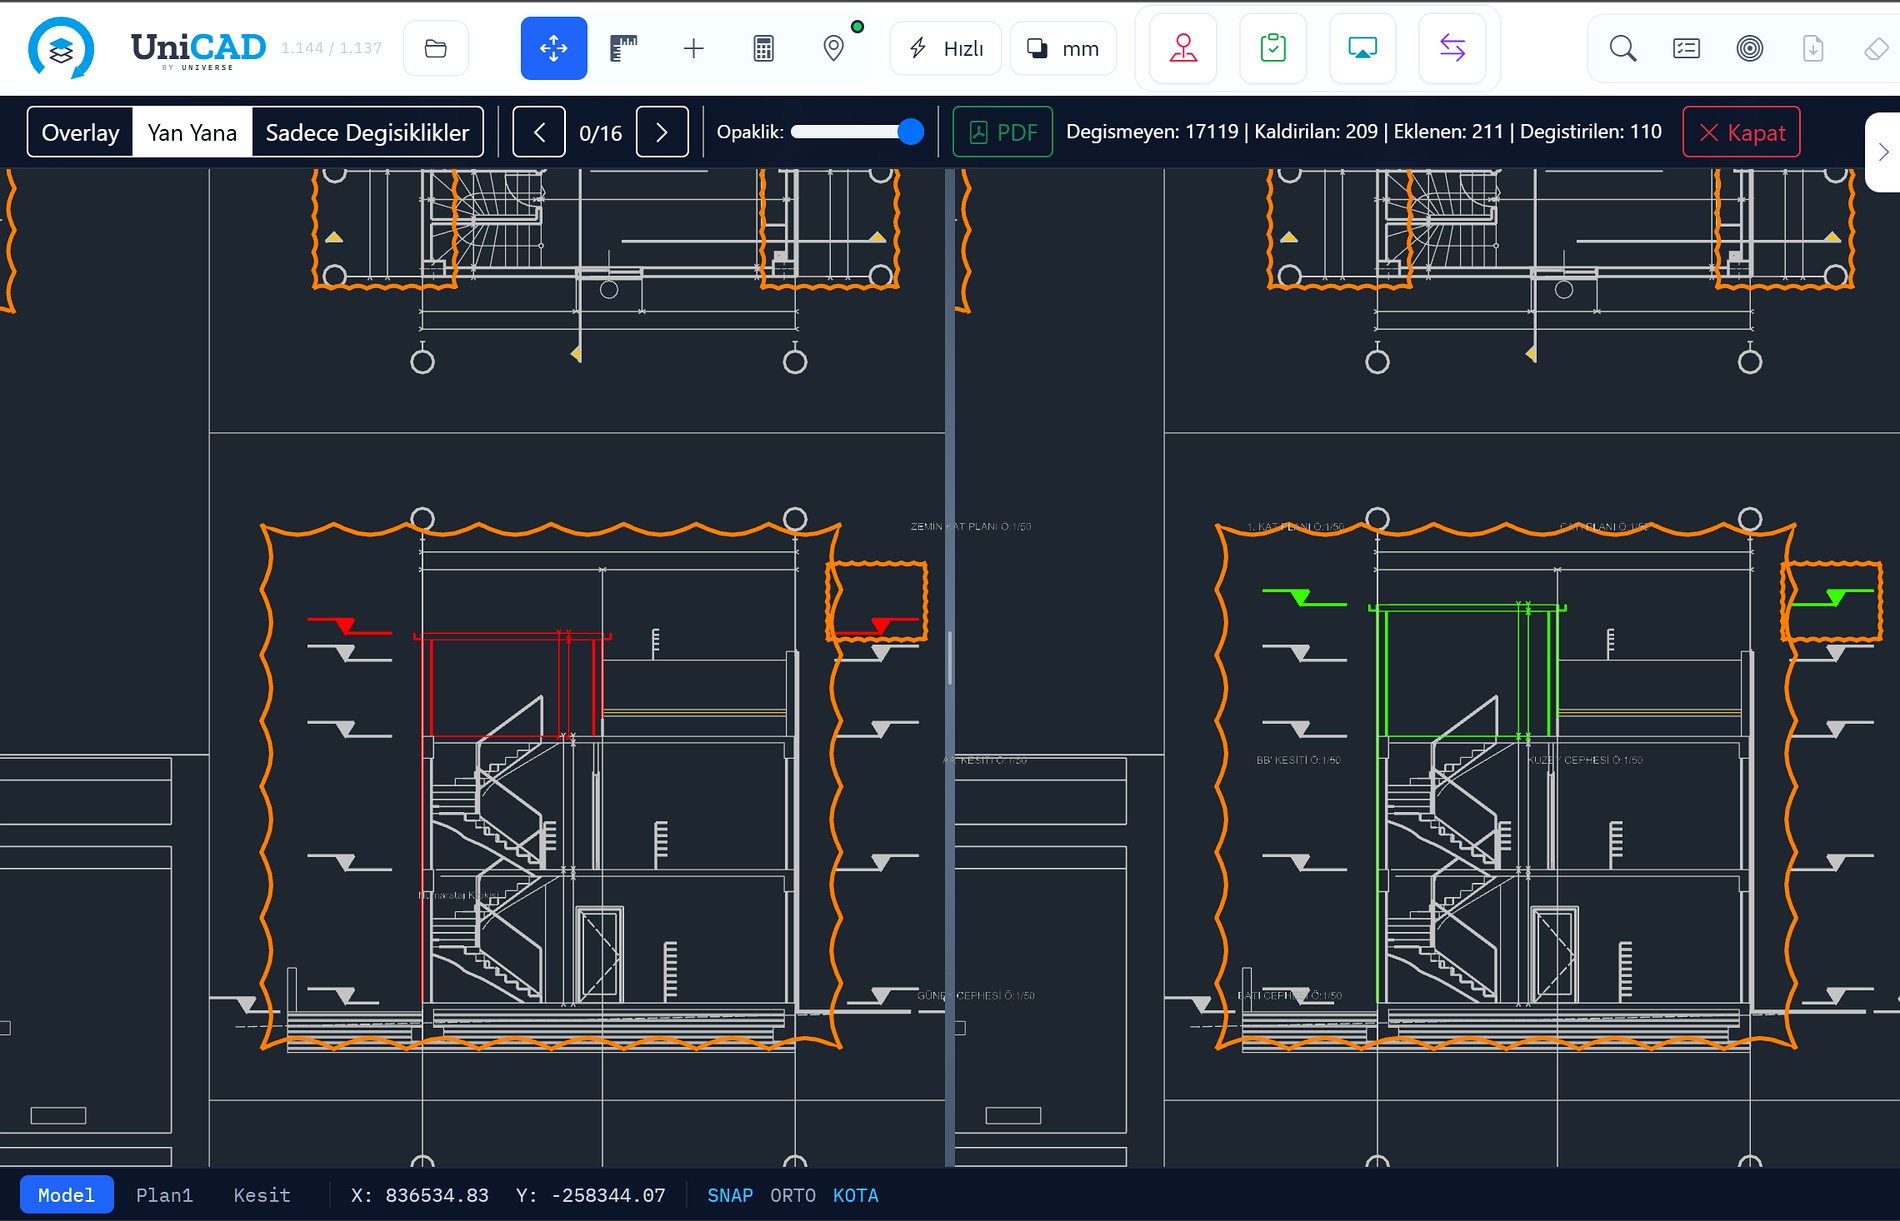This screenshot has height=1221, width=1900.
Task: Adjust the Opaklık opacity slider
Action: (x=857, y=132)
